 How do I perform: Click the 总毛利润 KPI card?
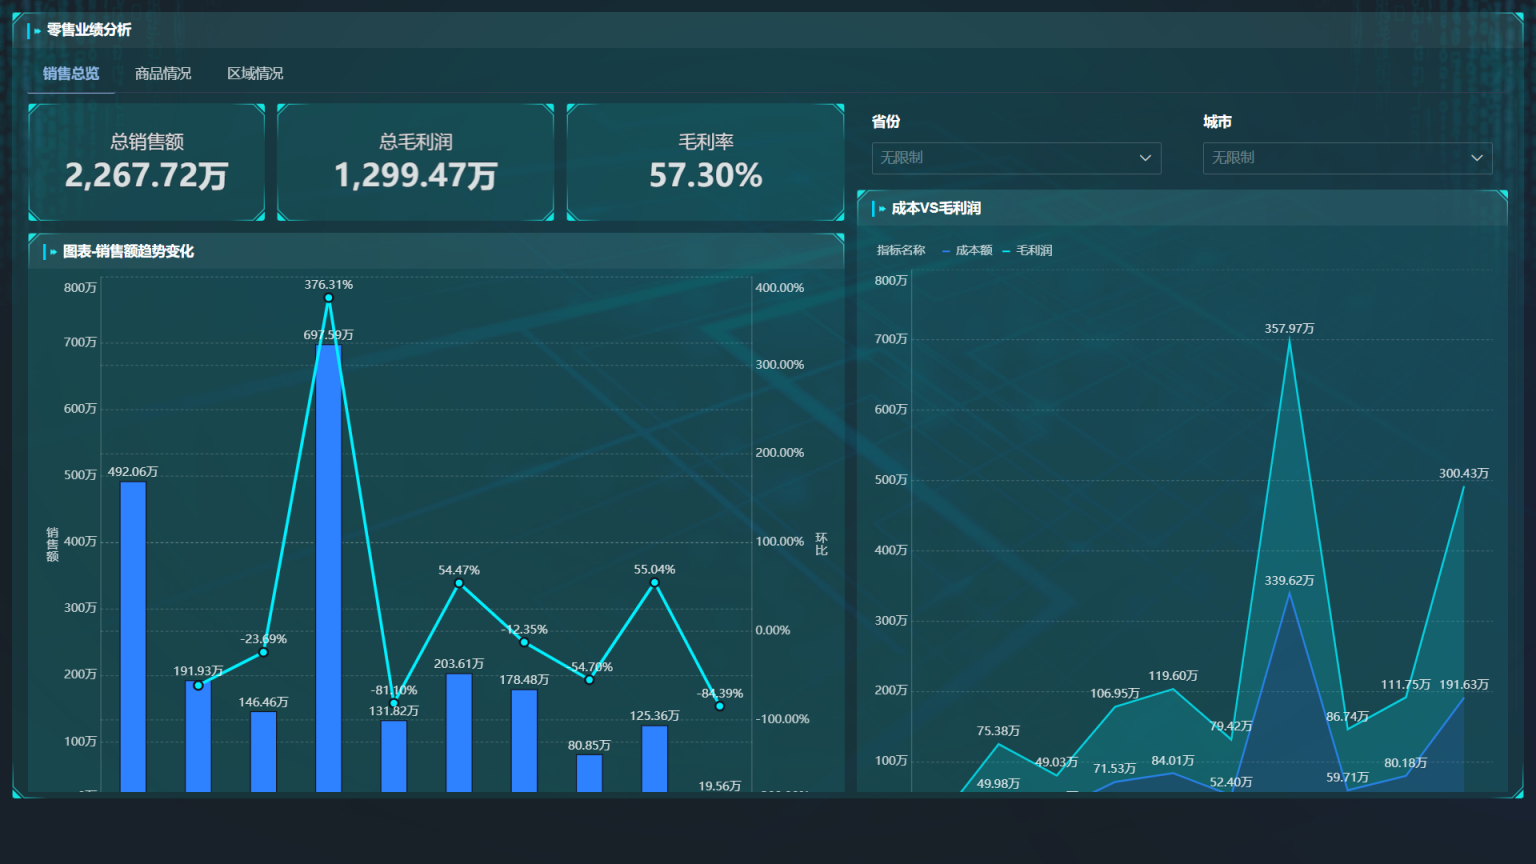(415, 162)
